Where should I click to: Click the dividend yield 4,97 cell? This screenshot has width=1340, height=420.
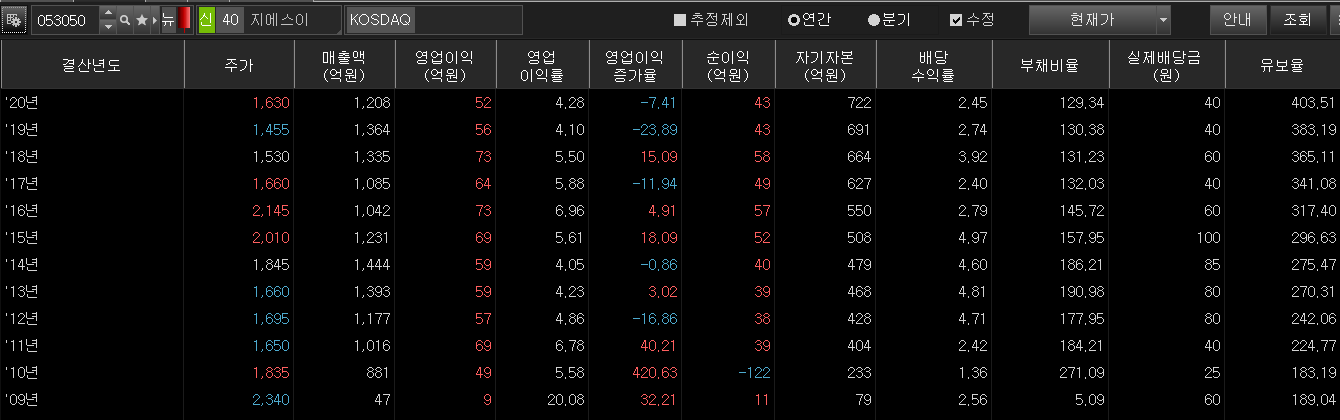point(971,237)
